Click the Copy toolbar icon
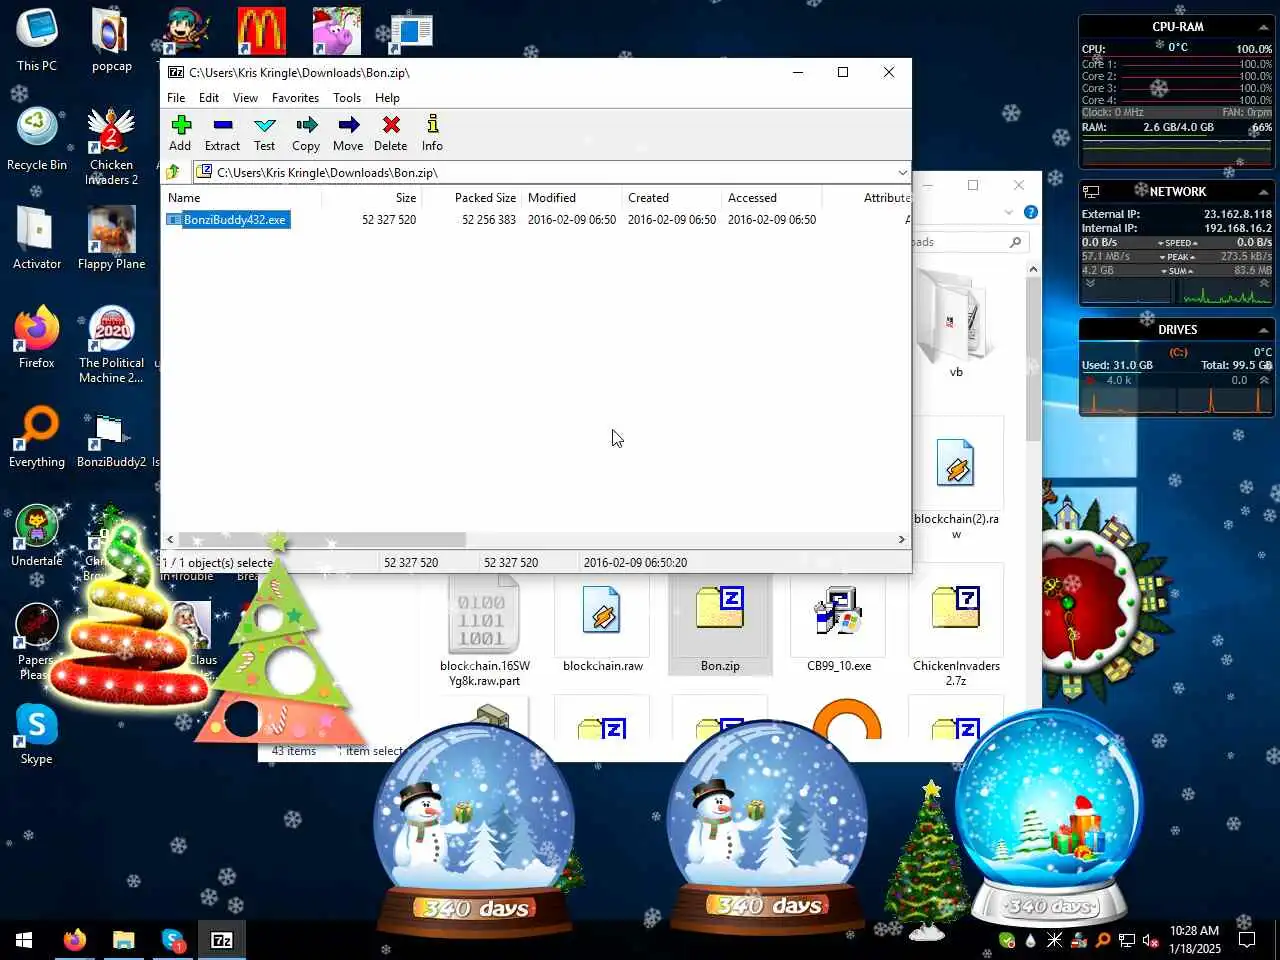The height and width of the screenshot is (960, 1280). coord(306,133)
